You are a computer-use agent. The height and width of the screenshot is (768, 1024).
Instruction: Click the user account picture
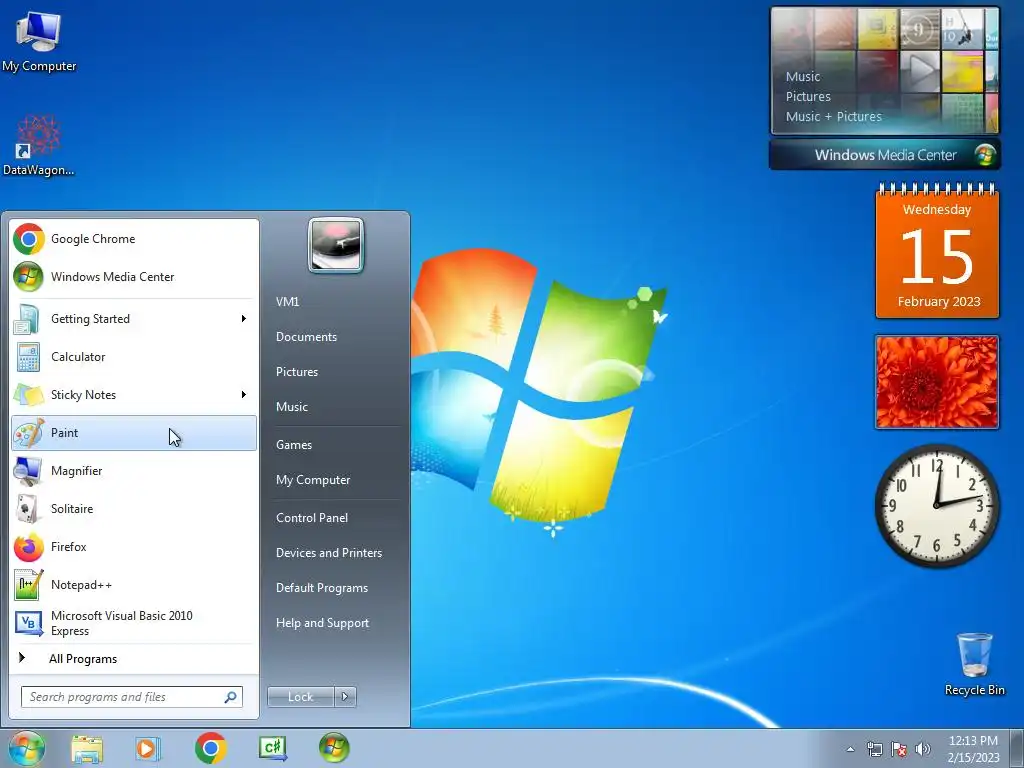point(336,245)
